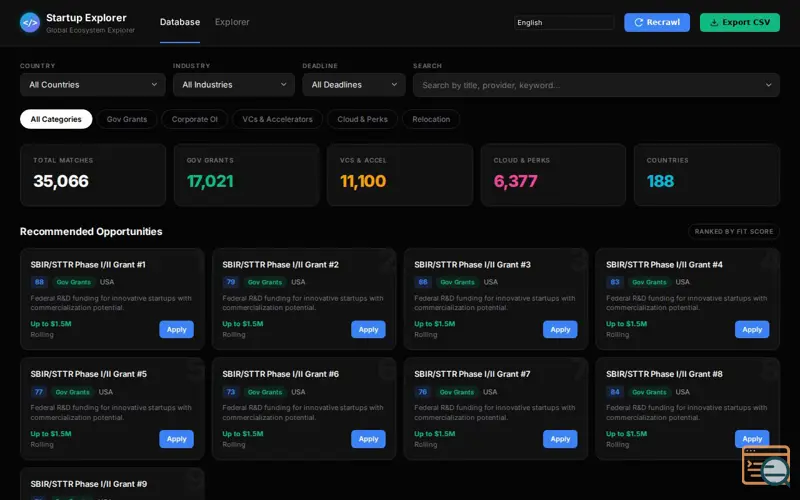Click the Gov Grants 17,021 stat card

coord(246,175)
